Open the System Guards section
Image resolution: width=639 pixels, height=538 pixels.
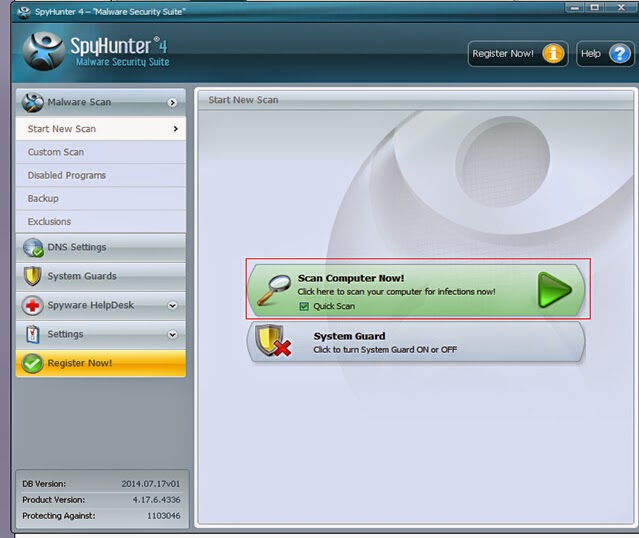coord(101,276)
